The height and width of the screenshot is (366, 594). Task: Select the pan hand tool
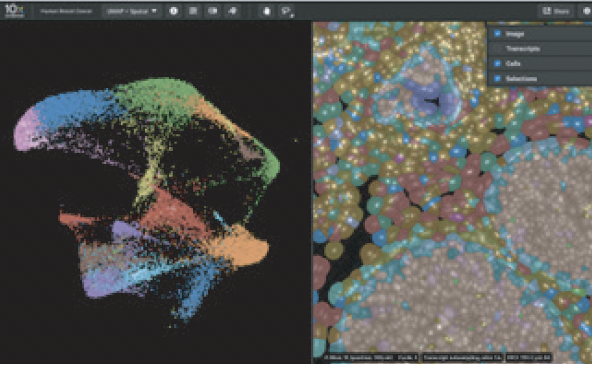[267, 11]
